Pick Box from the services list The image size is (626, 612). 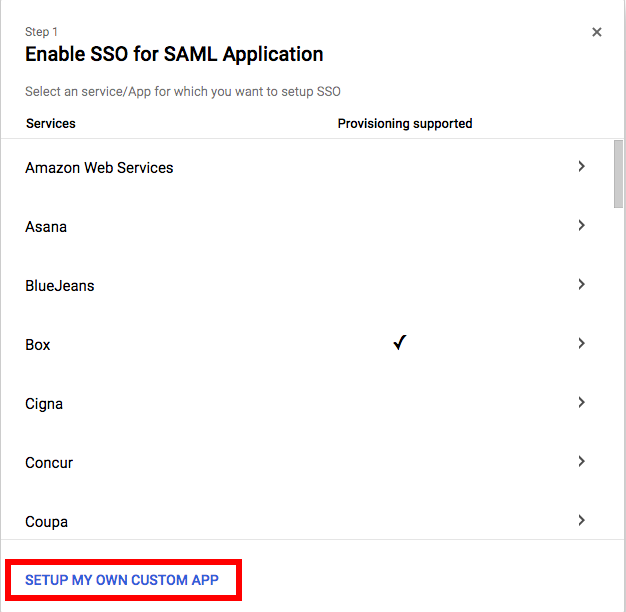[38, 345]
